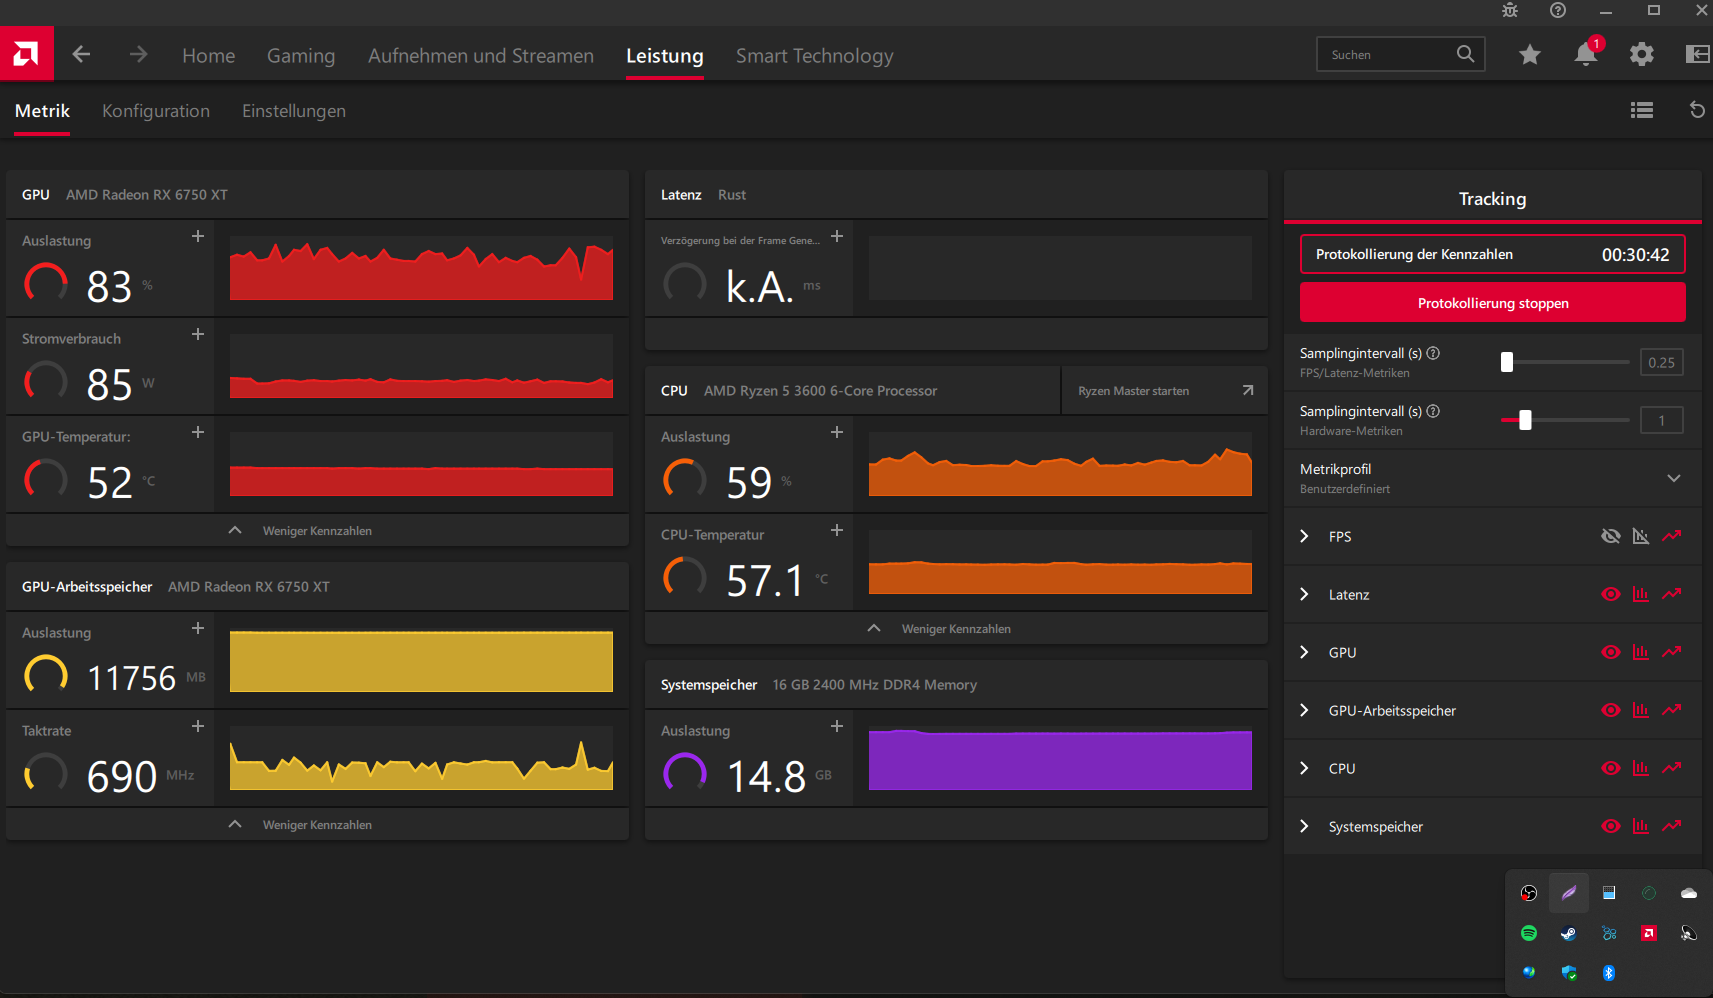The height and width of the screenshot is (998, 1713).
Task: Hide GPU-Arbeitsspeicher metrics with eye icon
Action: [1610, 710]
